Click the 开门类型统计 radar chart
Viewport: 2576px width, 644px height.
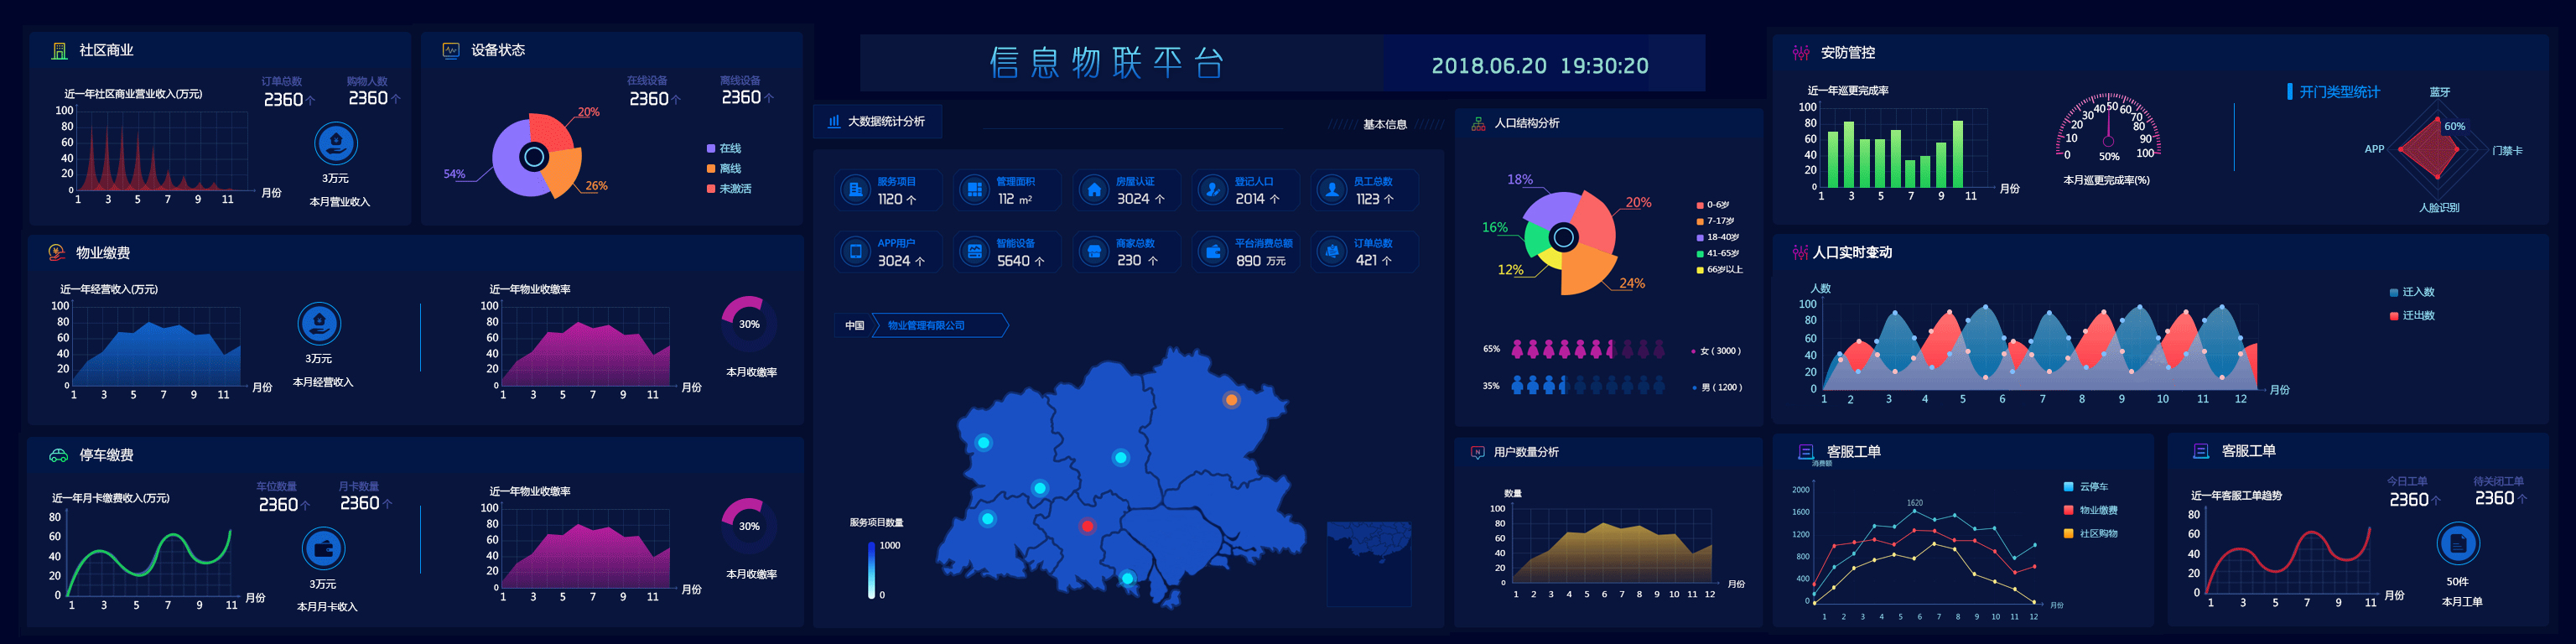(2438, 150)
